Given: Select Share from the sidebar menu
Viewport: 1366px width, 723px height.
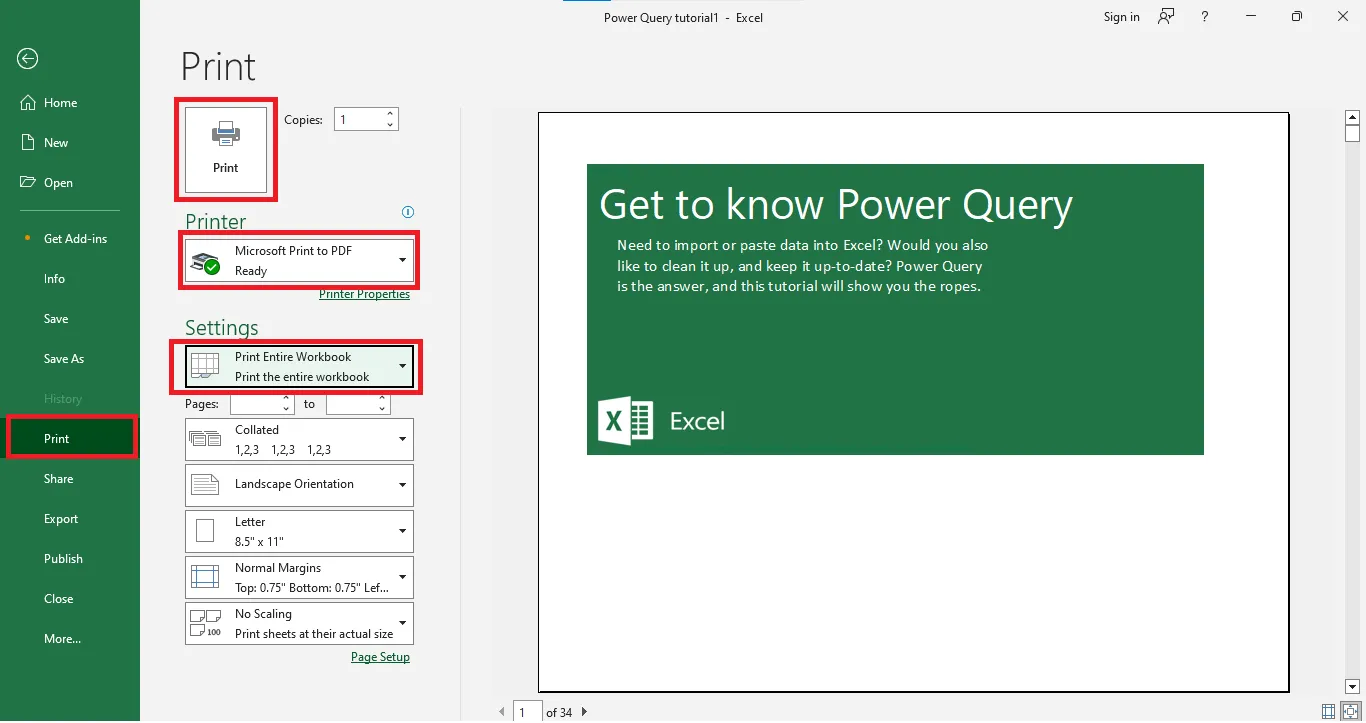Looking at the screenshot, I should [x=57, y=478].
